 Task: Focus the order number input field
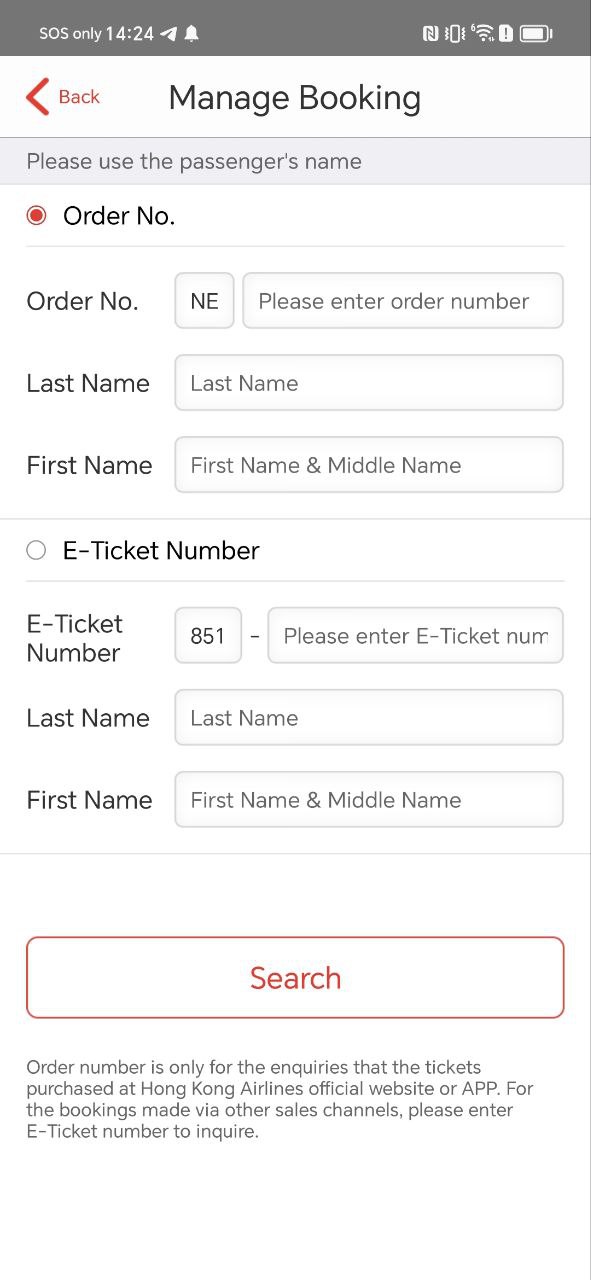[403, 301]
